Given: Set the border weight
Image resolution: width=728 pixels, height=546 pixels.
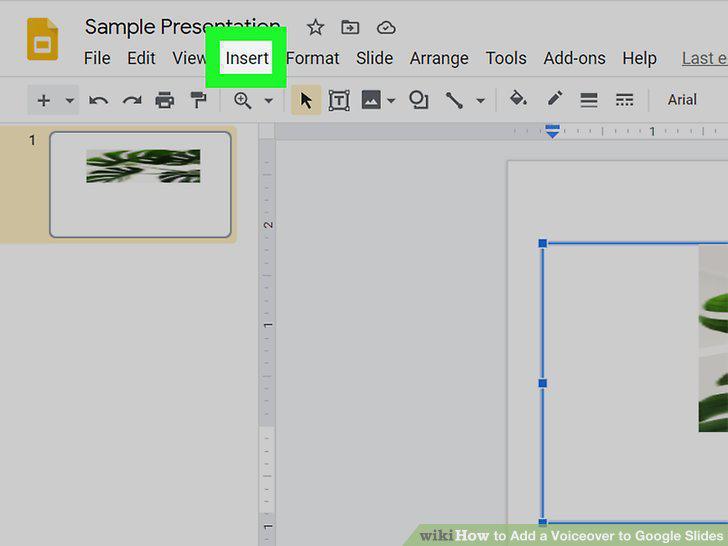Looking at the screenshot, I should [589, 100].
